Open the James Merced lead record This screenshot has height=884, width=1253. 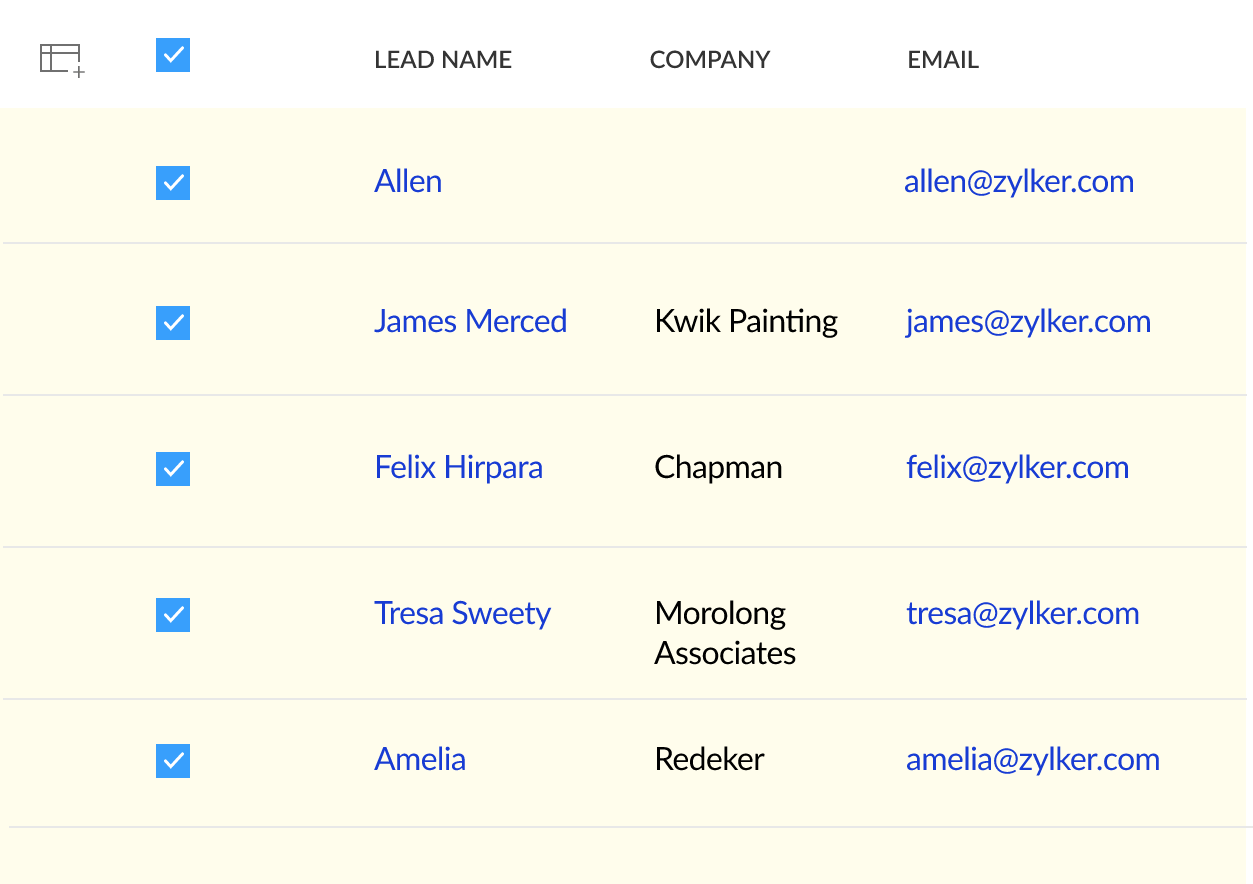[x=470, y=322]
